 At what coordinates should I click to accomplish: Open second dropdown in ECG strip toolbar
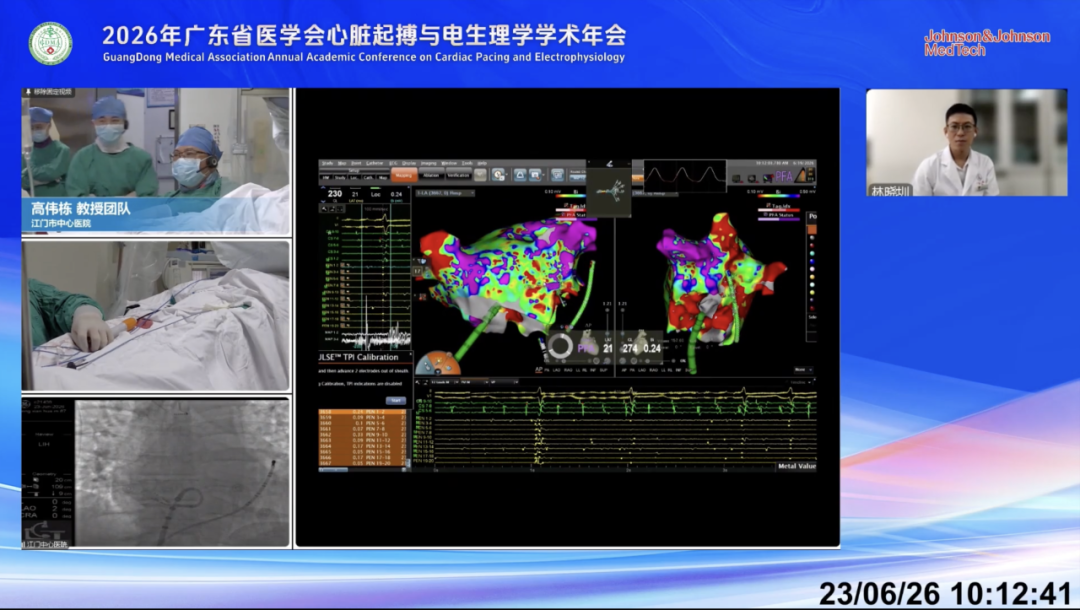point(475,382)
